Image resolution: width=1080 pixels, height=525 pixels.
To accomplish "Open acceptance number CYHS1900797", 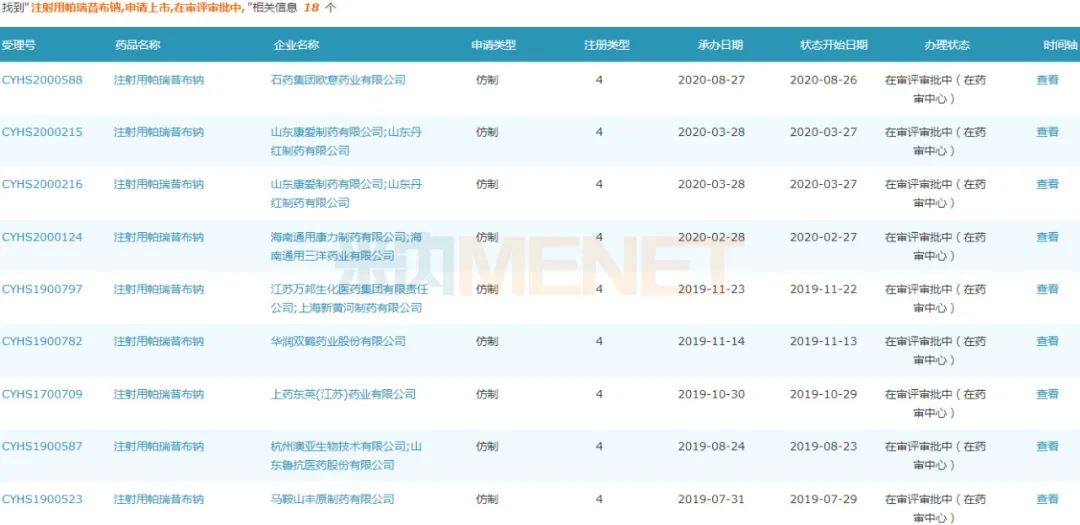I will [42, 289].
